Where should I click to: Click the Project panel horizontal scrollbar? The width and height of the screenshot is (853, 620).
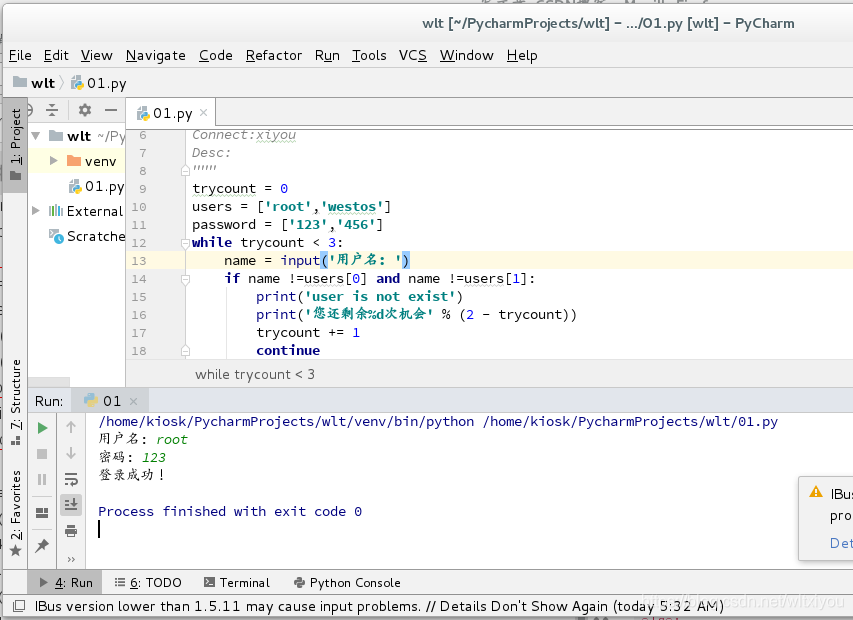click(49, 382)
